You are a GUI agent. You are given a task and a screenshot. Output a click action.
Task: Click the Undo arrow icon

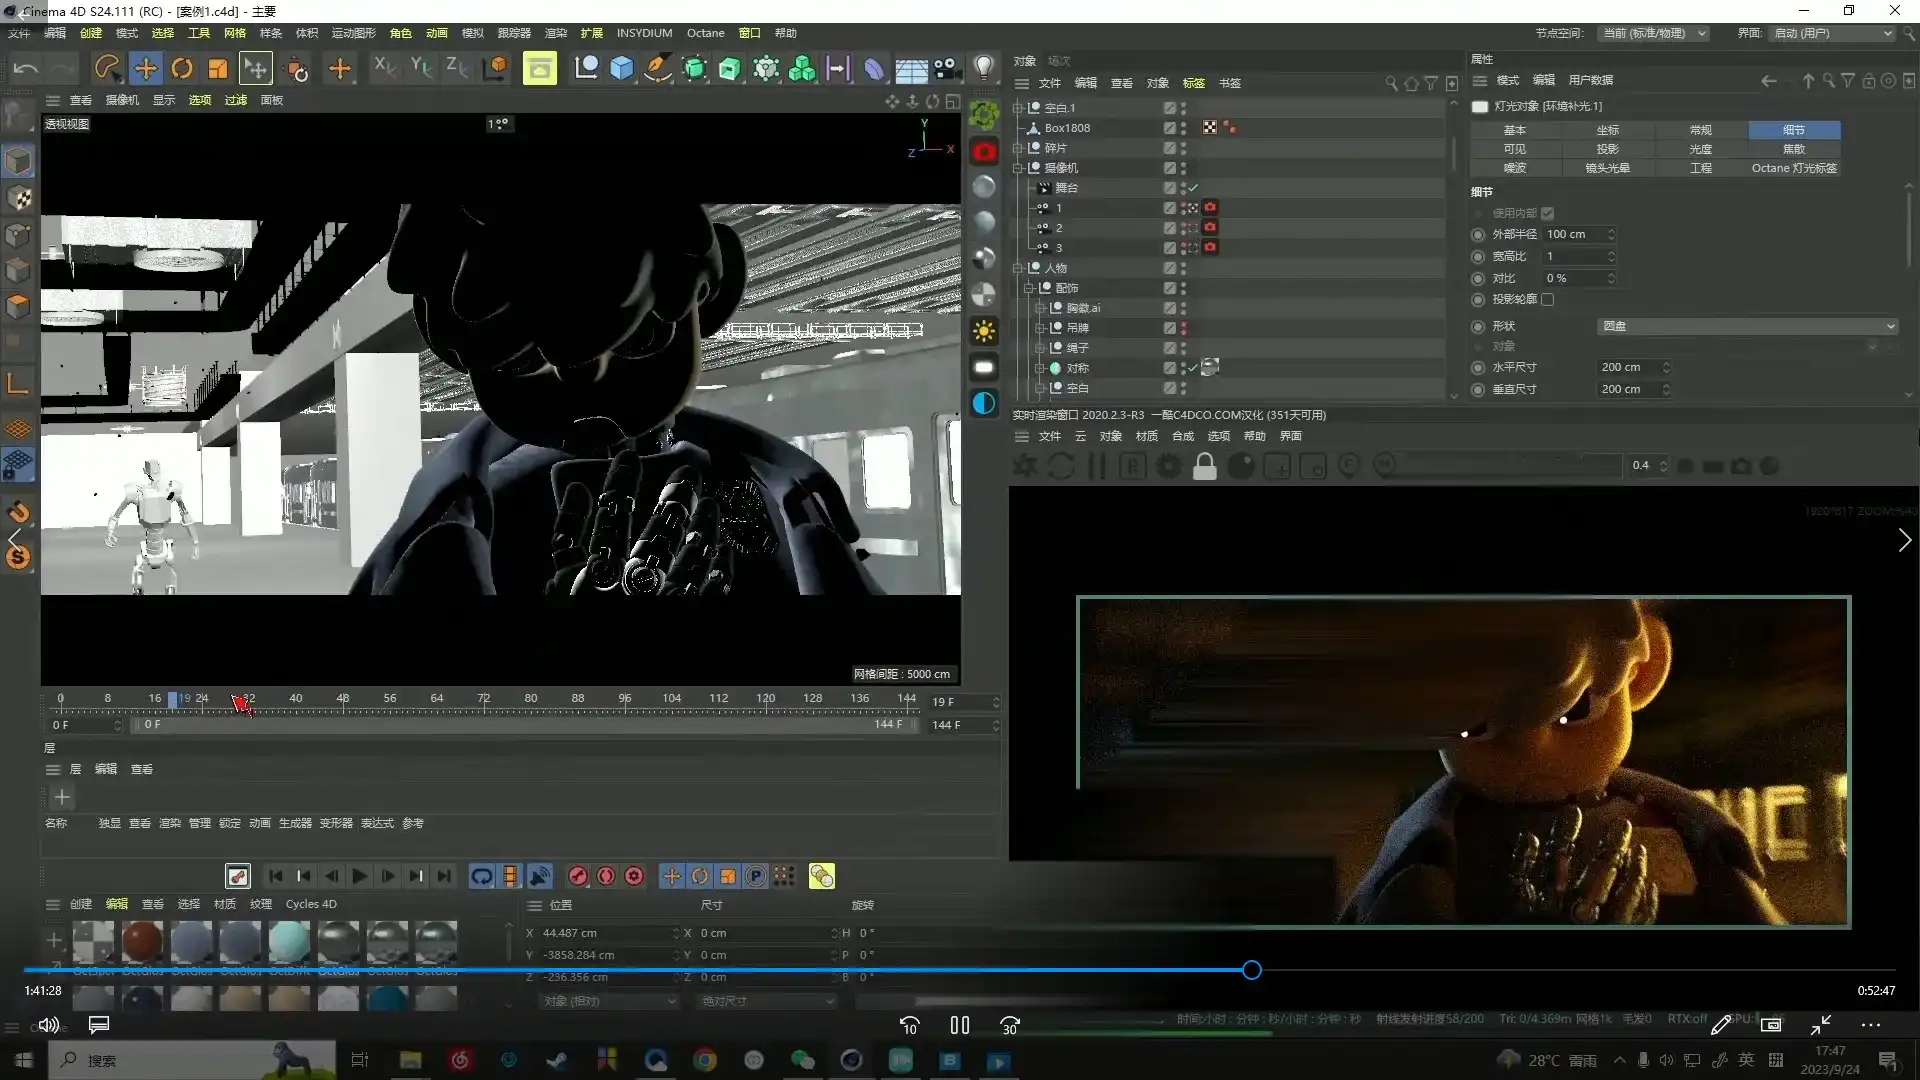click(26, 69)
